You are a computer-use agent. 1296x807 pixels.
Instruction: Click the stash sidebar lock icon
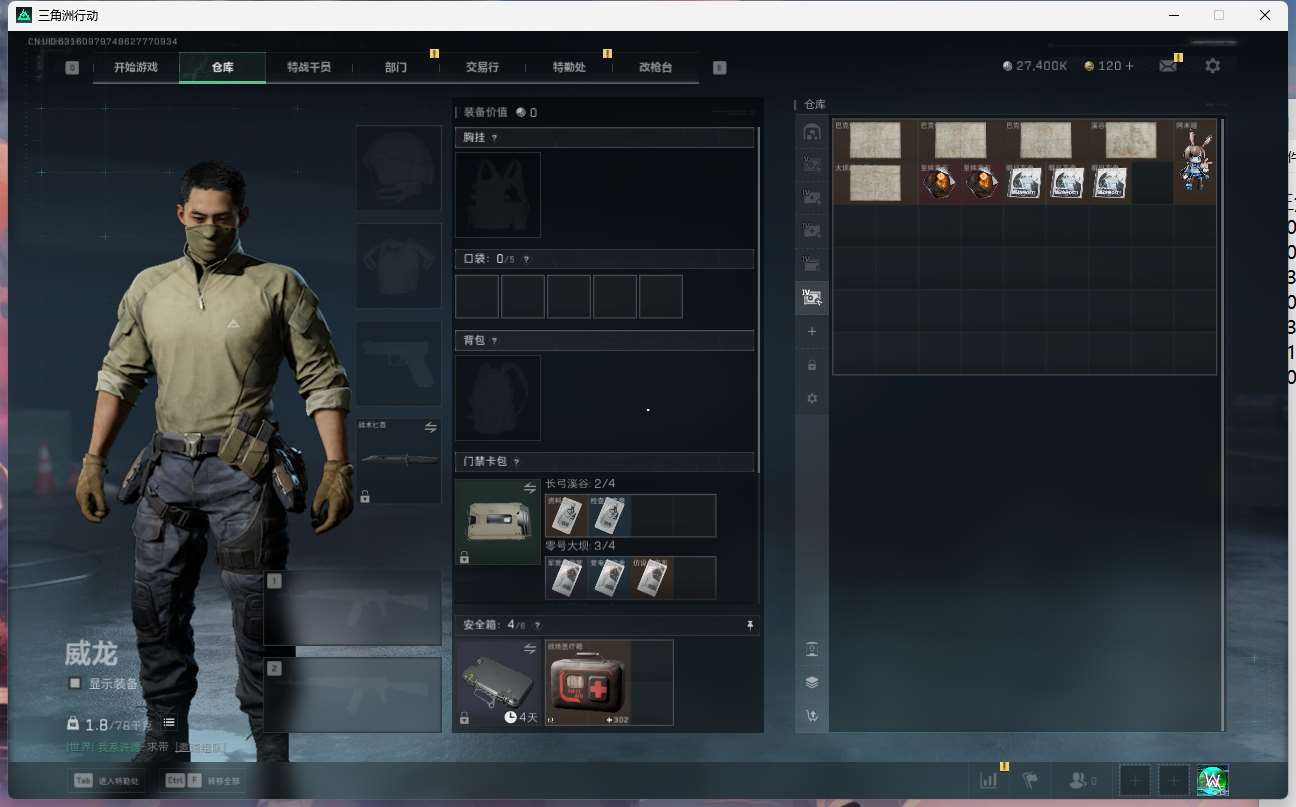pos(812,365)
